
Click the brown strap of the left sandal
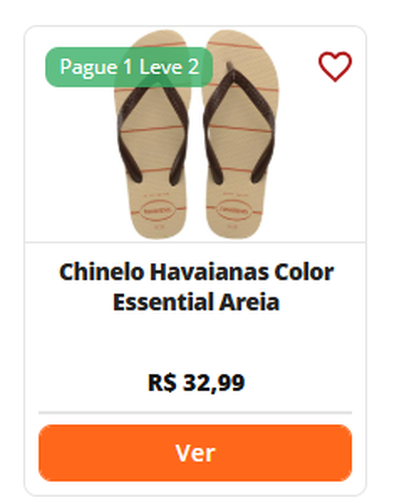click(x=152, y=132)
